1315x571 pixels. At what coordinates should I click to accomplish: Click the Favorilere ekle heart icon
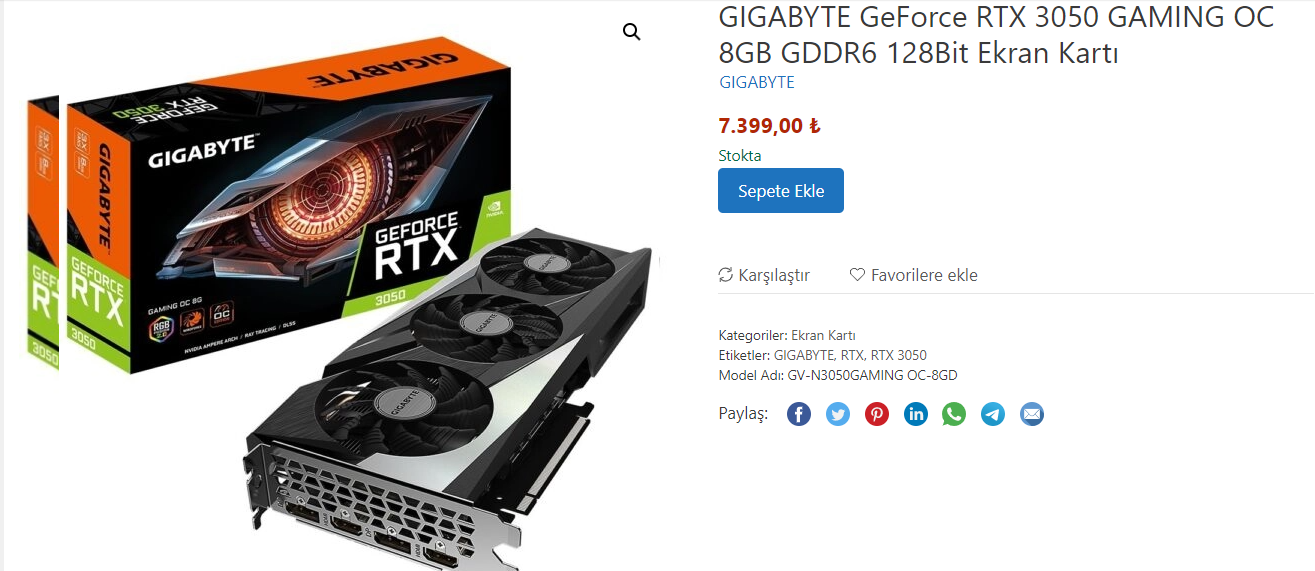point(857,275)
